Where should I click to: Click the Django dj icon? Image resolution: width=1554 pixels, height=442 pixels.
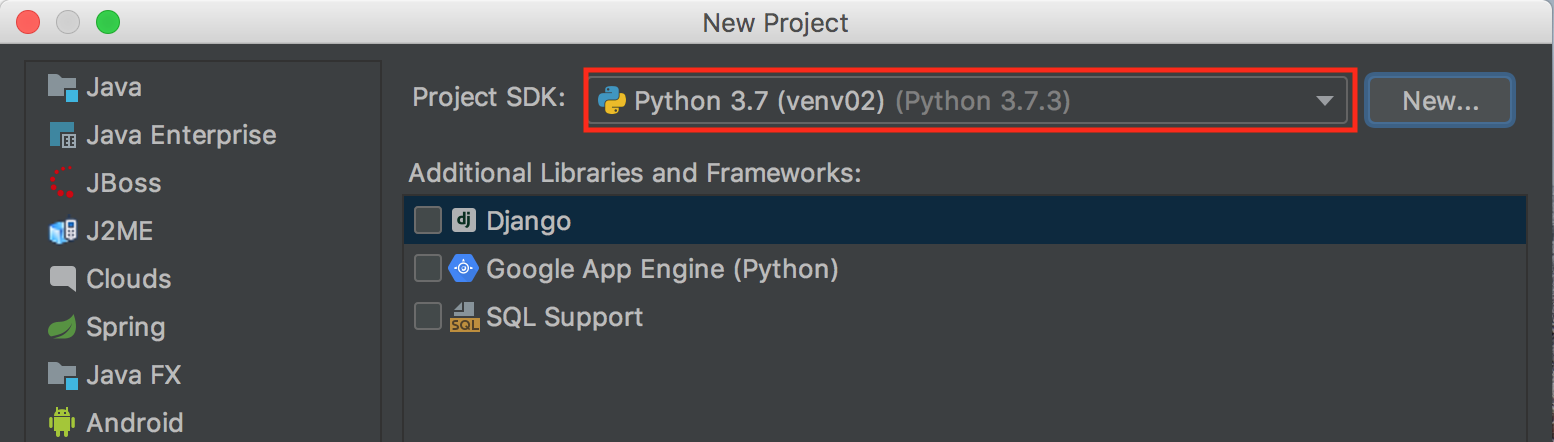tap(463, 220)
